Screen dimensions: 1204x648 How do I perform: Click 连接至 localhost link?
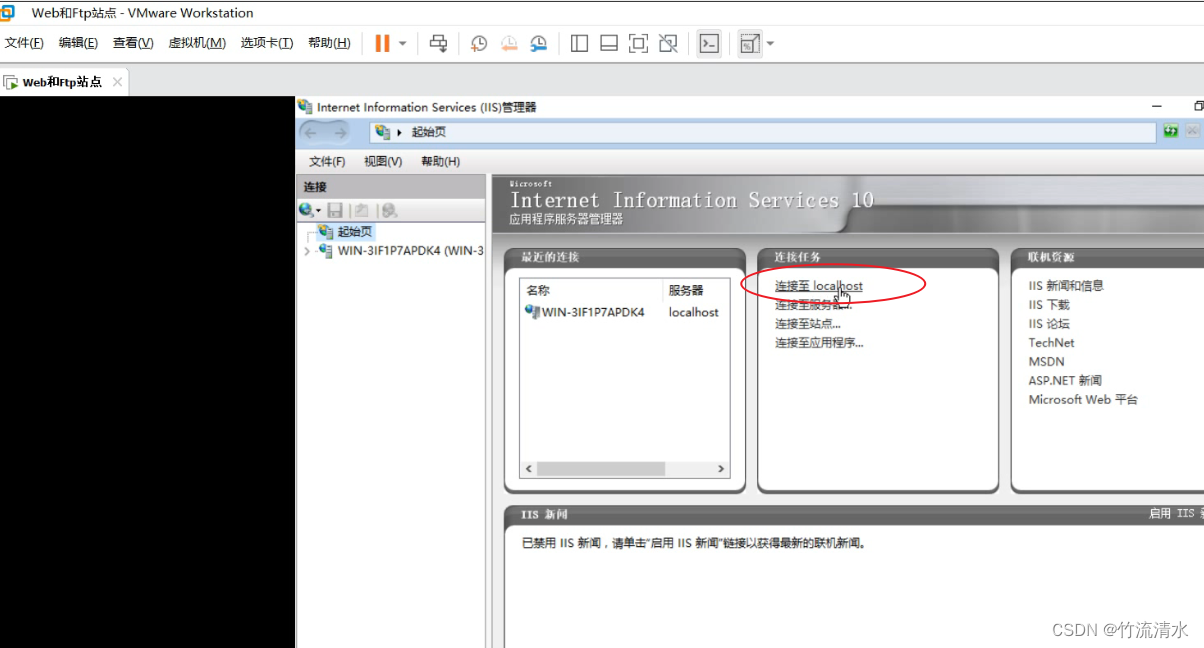pyautogui.click(x=818, y=286)
